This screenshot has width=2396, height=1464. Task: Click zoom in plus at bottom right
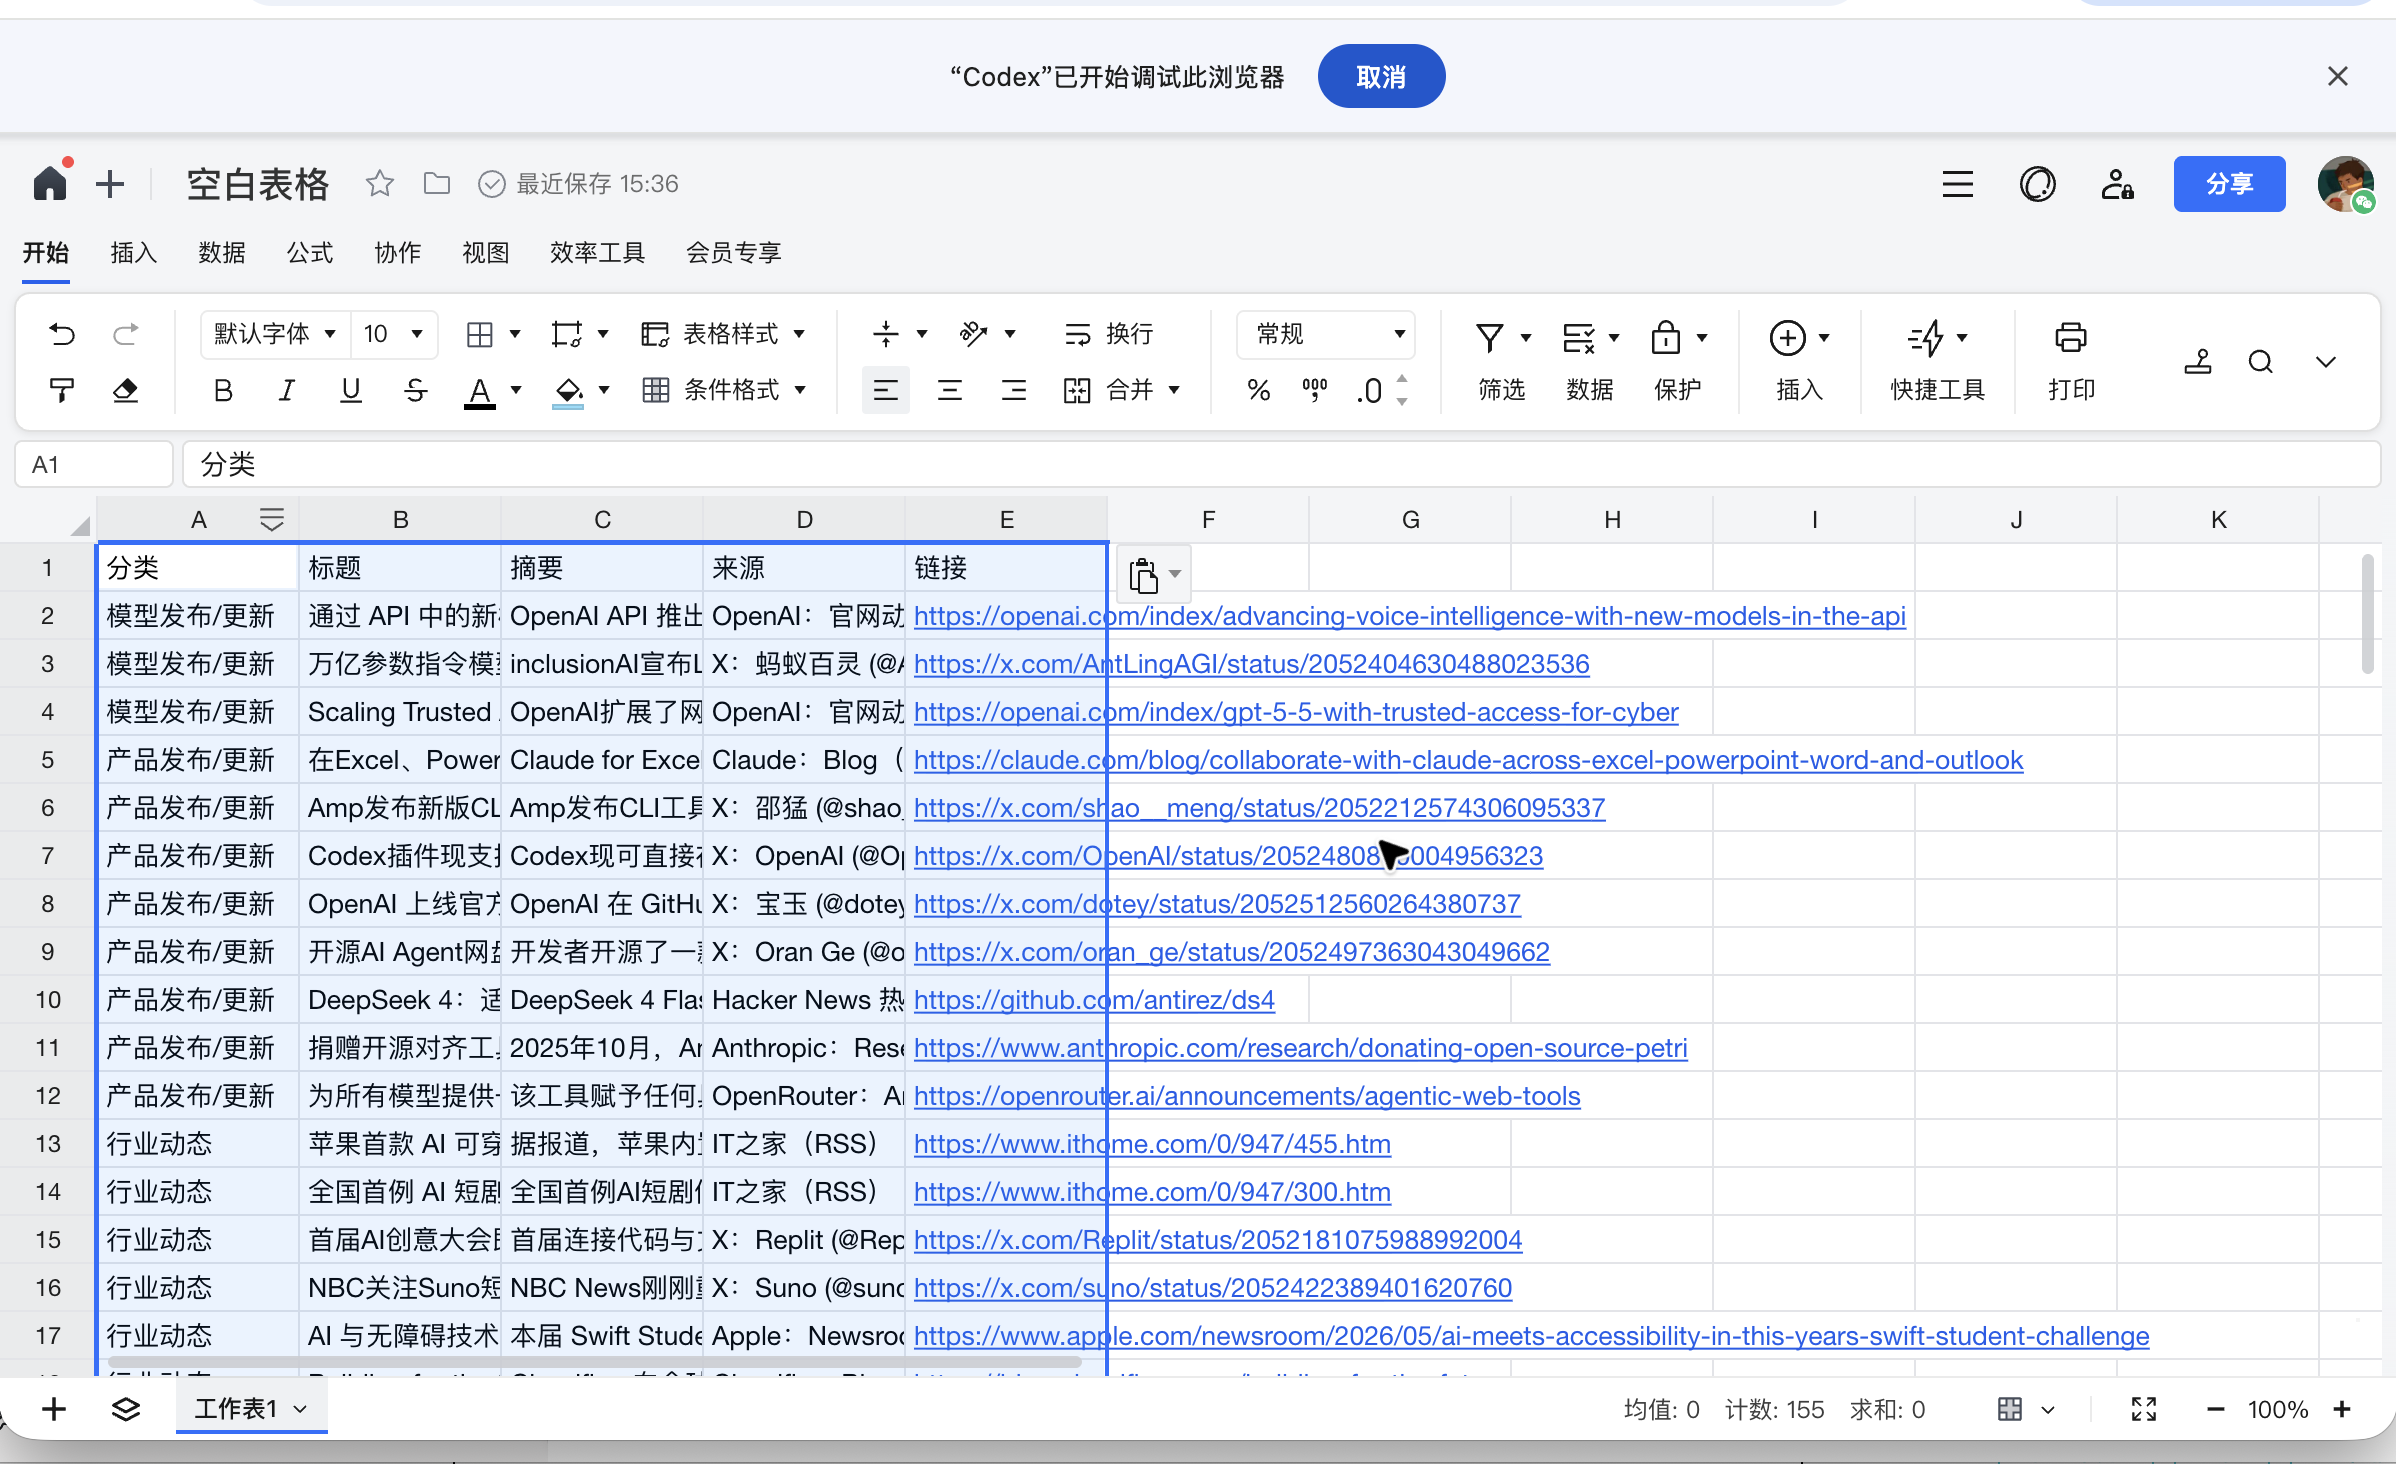coord(2342,1409)
